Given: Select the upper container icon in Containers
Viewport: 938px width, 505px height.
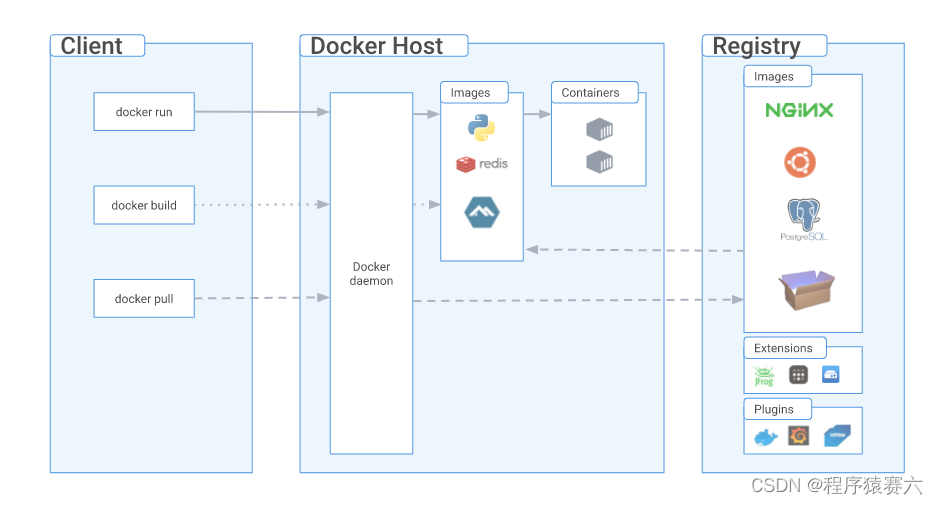Looking at the screenshot, I should 599,129.
